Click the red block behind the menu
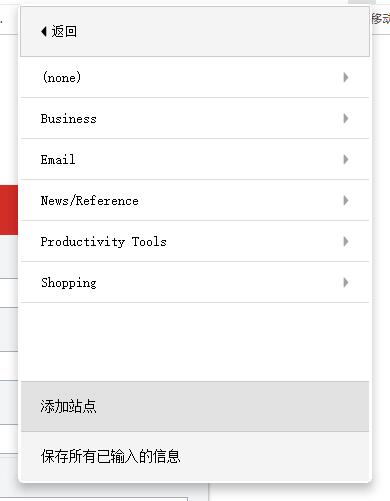Viewport: 390px width, 501px height. tap(9, 210)
